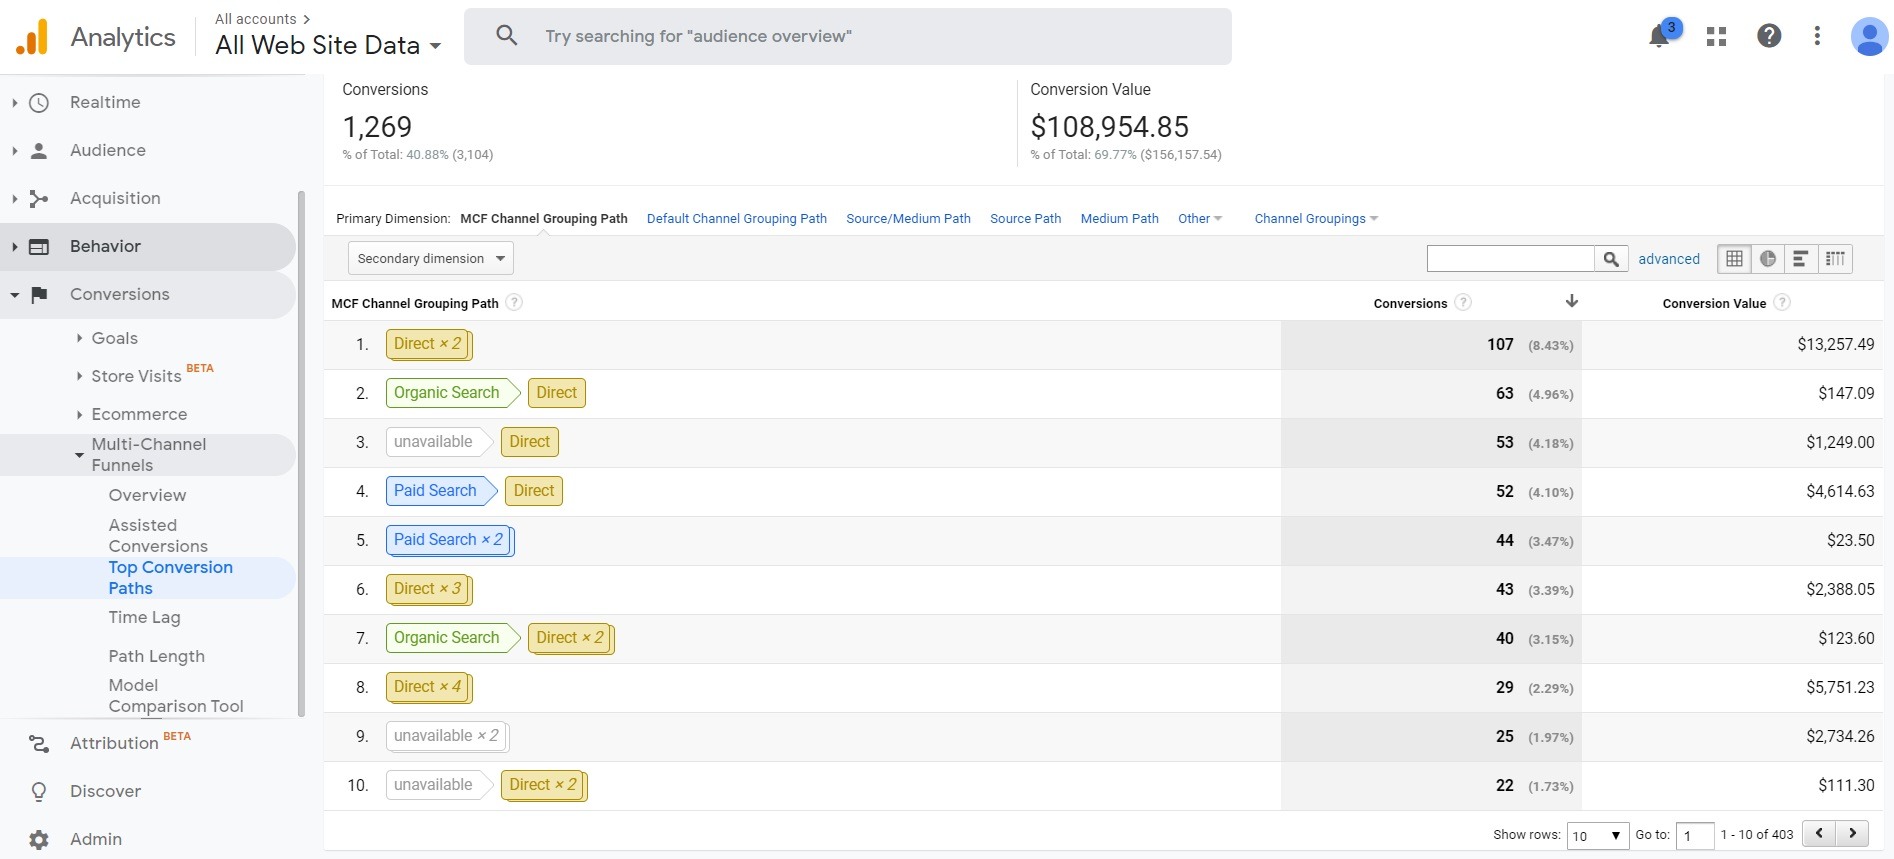Screen dimensions: 1894x859
Task: Open the Show rows dropdown
Action: click(1597, 836)
